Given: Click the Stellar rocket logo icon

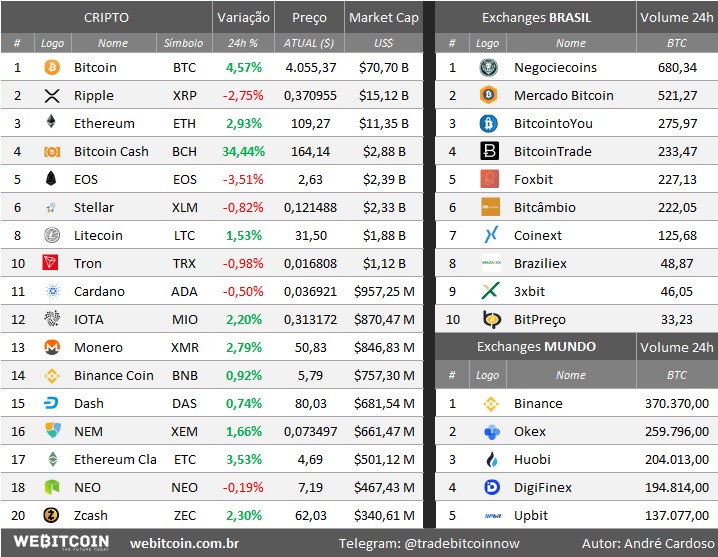Looking at the screenshot, I should 51,208.
